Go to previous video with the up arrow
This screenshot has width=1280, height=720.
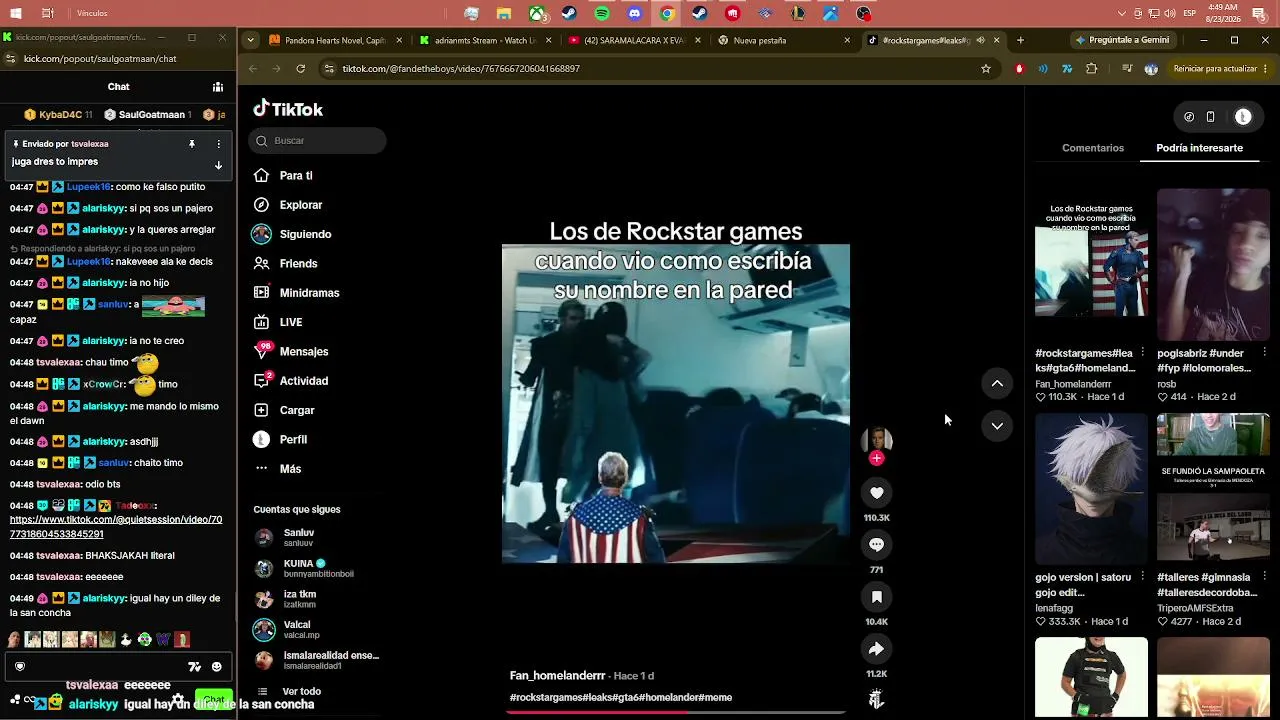pos(997,383)
